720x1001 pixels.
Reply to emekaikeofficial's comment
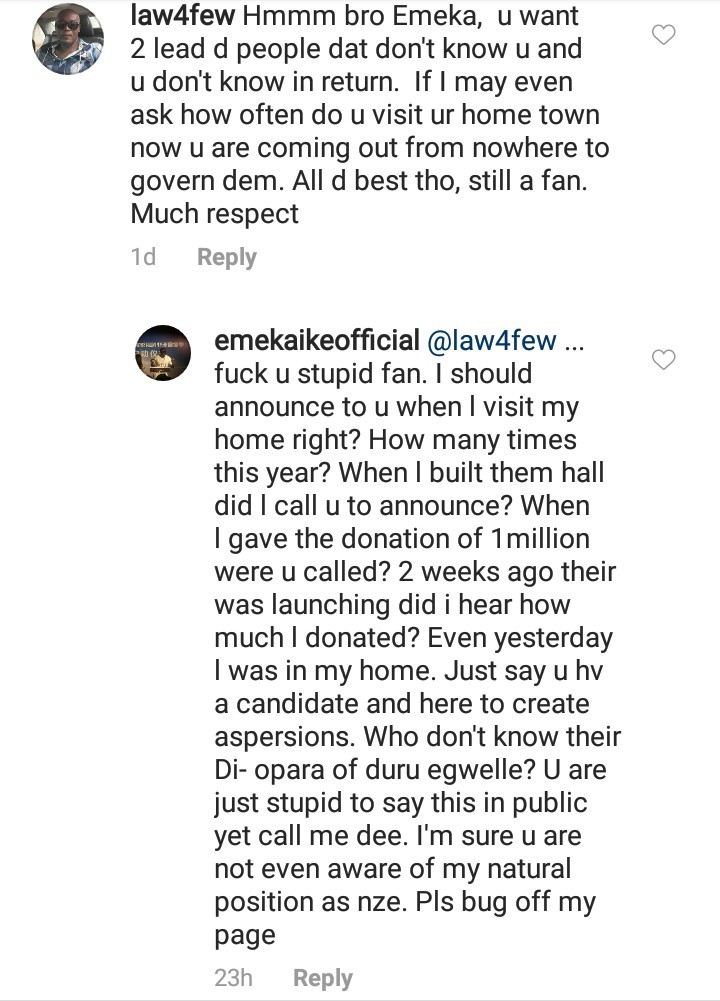pos(322,978)
